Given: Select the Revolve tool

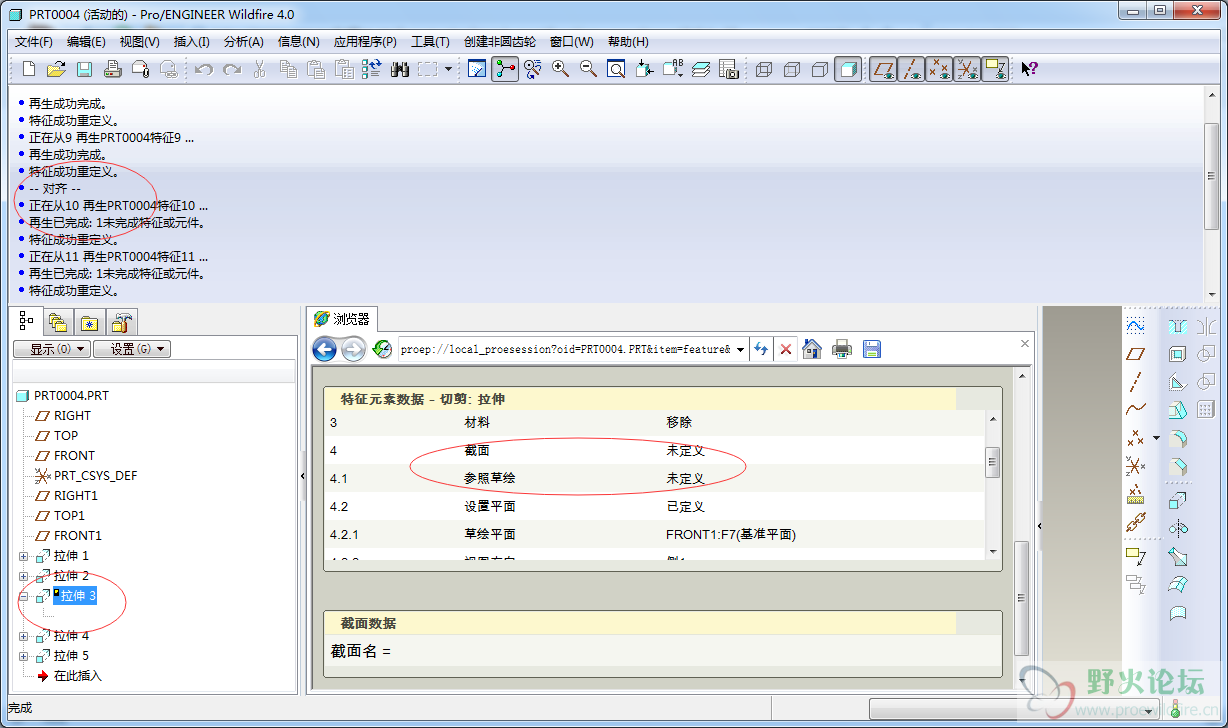Looking at the screenshot, I should (1177, 528).
